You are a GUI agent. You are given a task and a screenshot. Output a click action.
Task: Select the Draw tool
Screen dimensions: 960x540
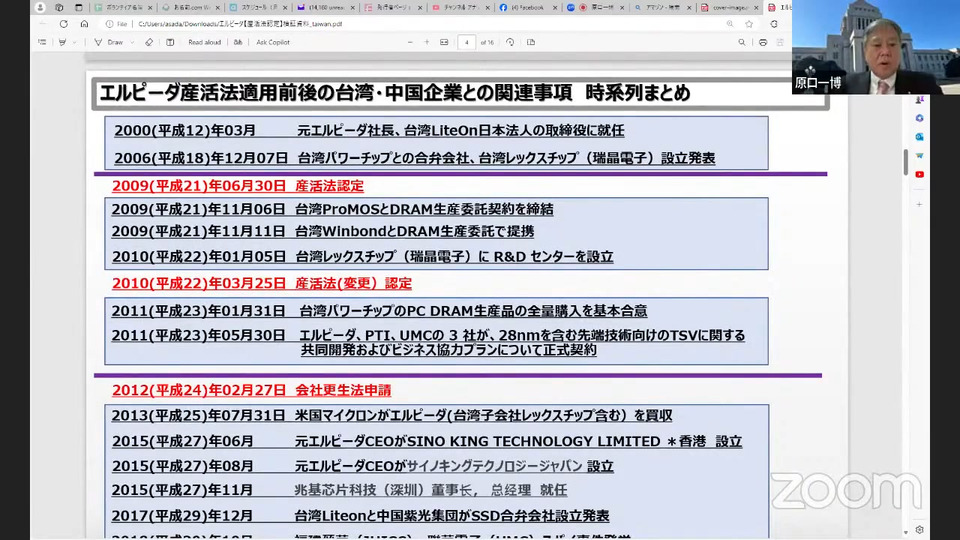point(109,42)
